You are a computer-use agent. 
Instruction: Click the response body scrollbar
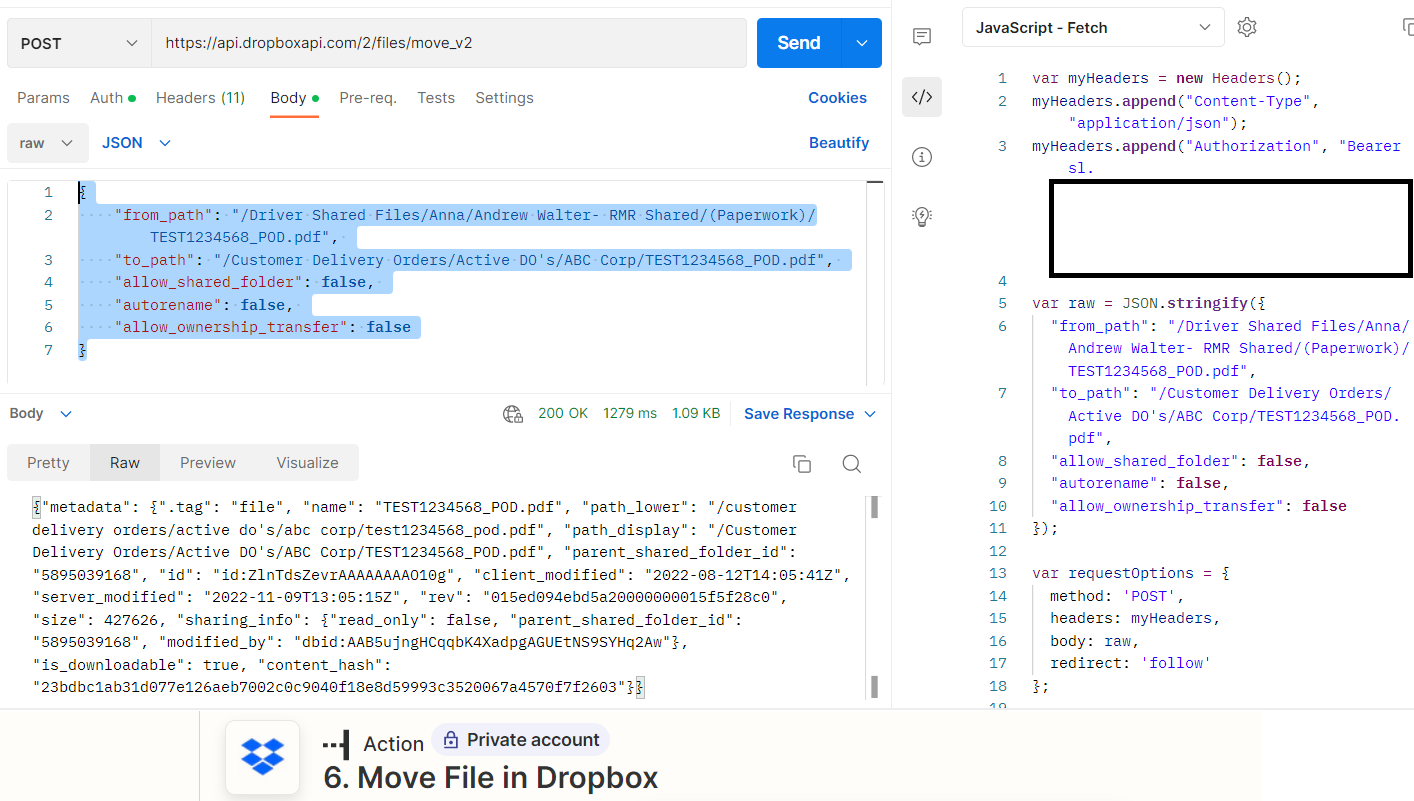[874, 597]
